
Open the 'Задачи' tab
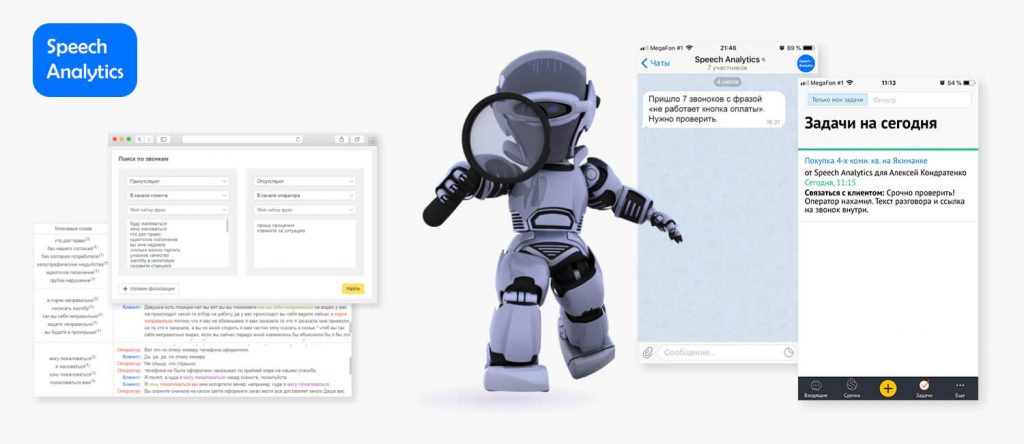coord(924,388)
